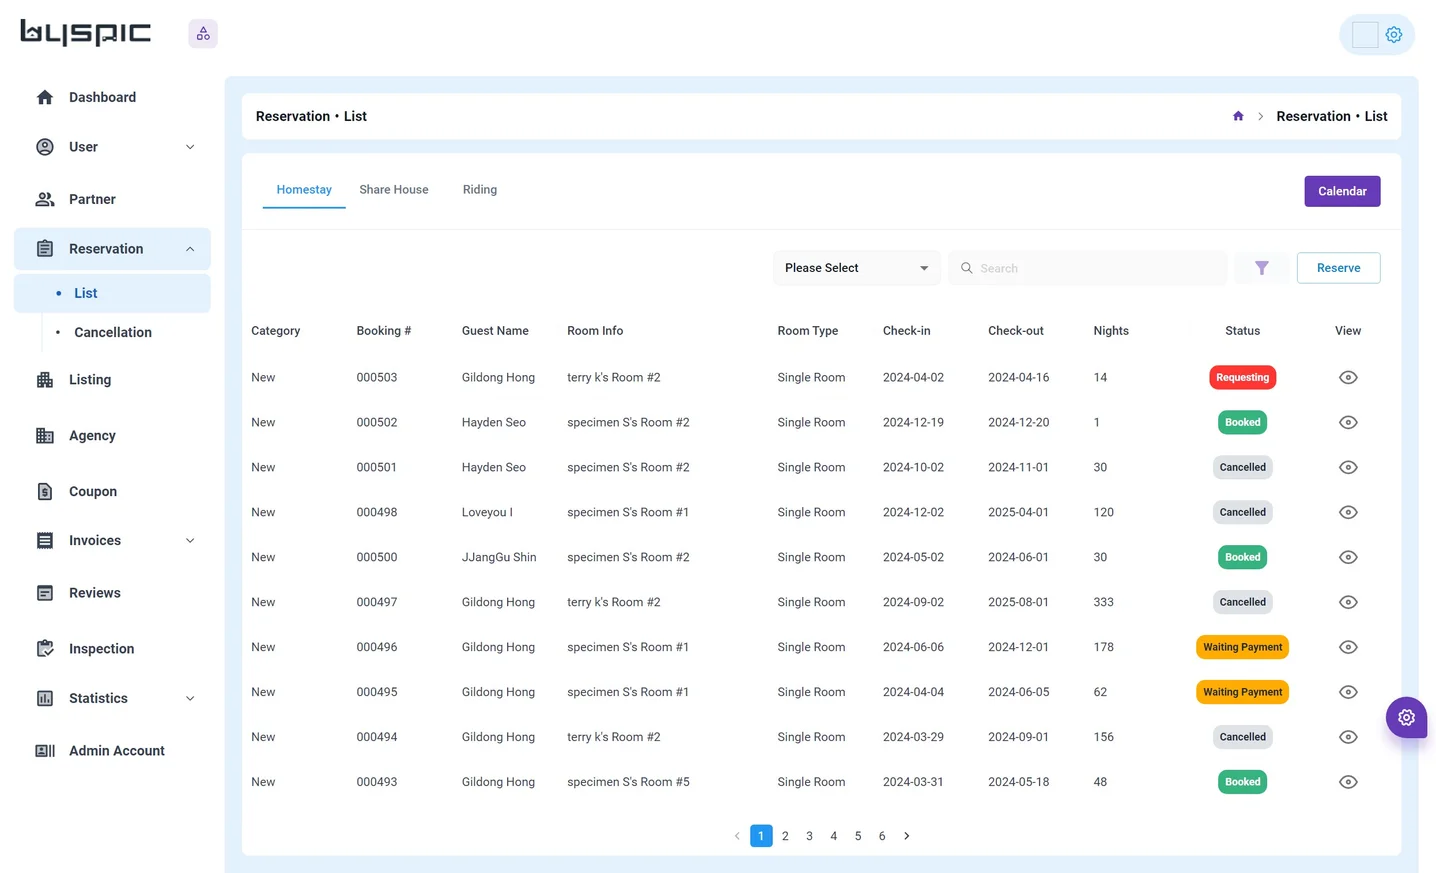Collapse the Reservation menu chevron

190,249
